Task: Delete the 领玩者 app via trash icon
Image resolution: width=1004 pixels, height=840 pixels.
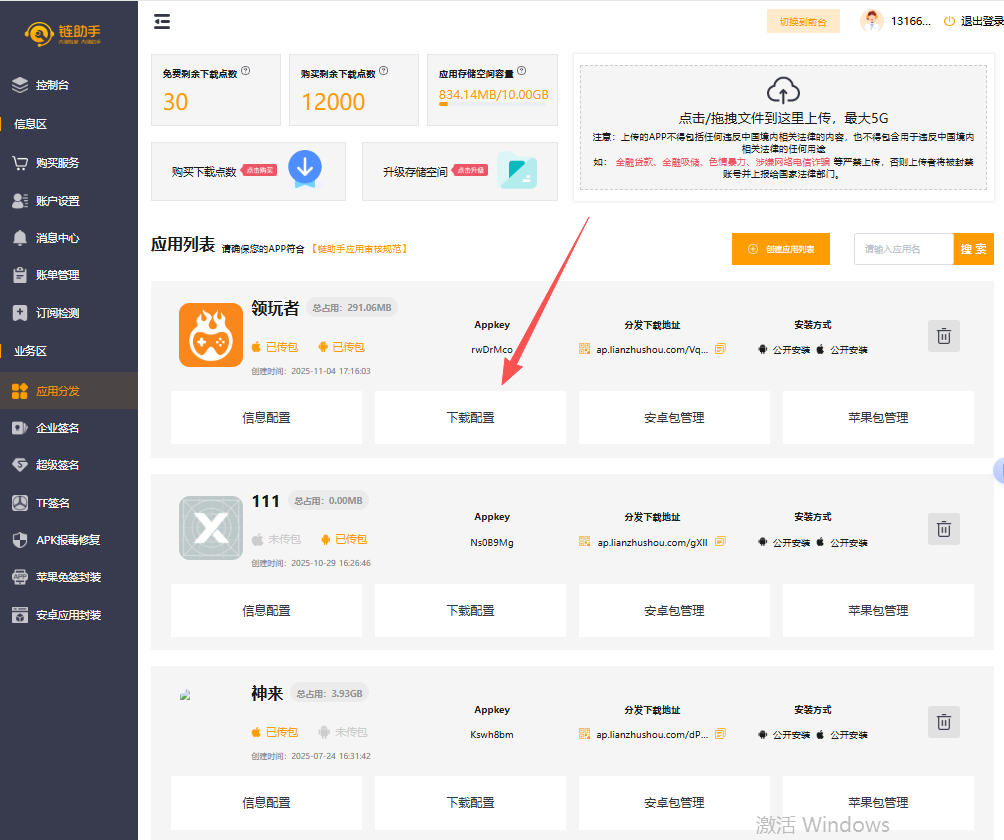Action: (x=943, y=336)
